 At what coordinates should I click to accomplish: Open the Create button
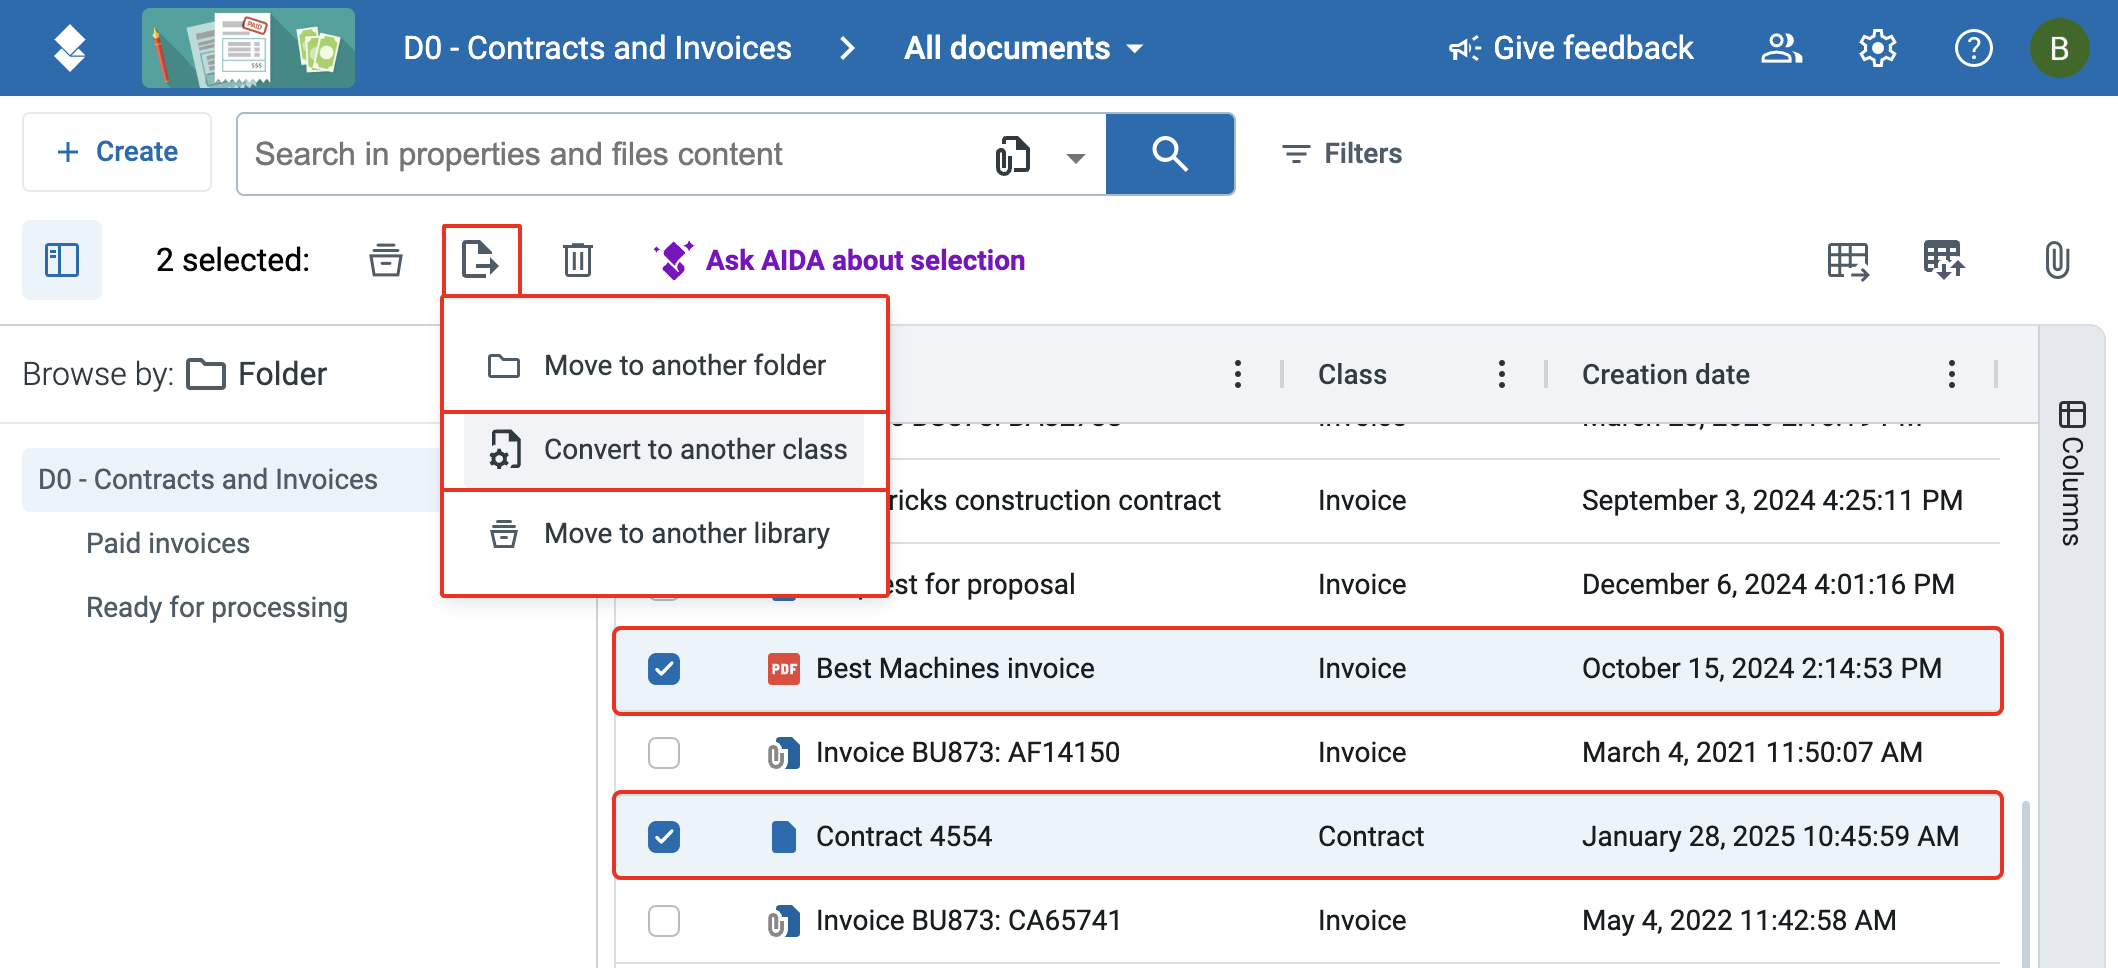click(116, 152)
